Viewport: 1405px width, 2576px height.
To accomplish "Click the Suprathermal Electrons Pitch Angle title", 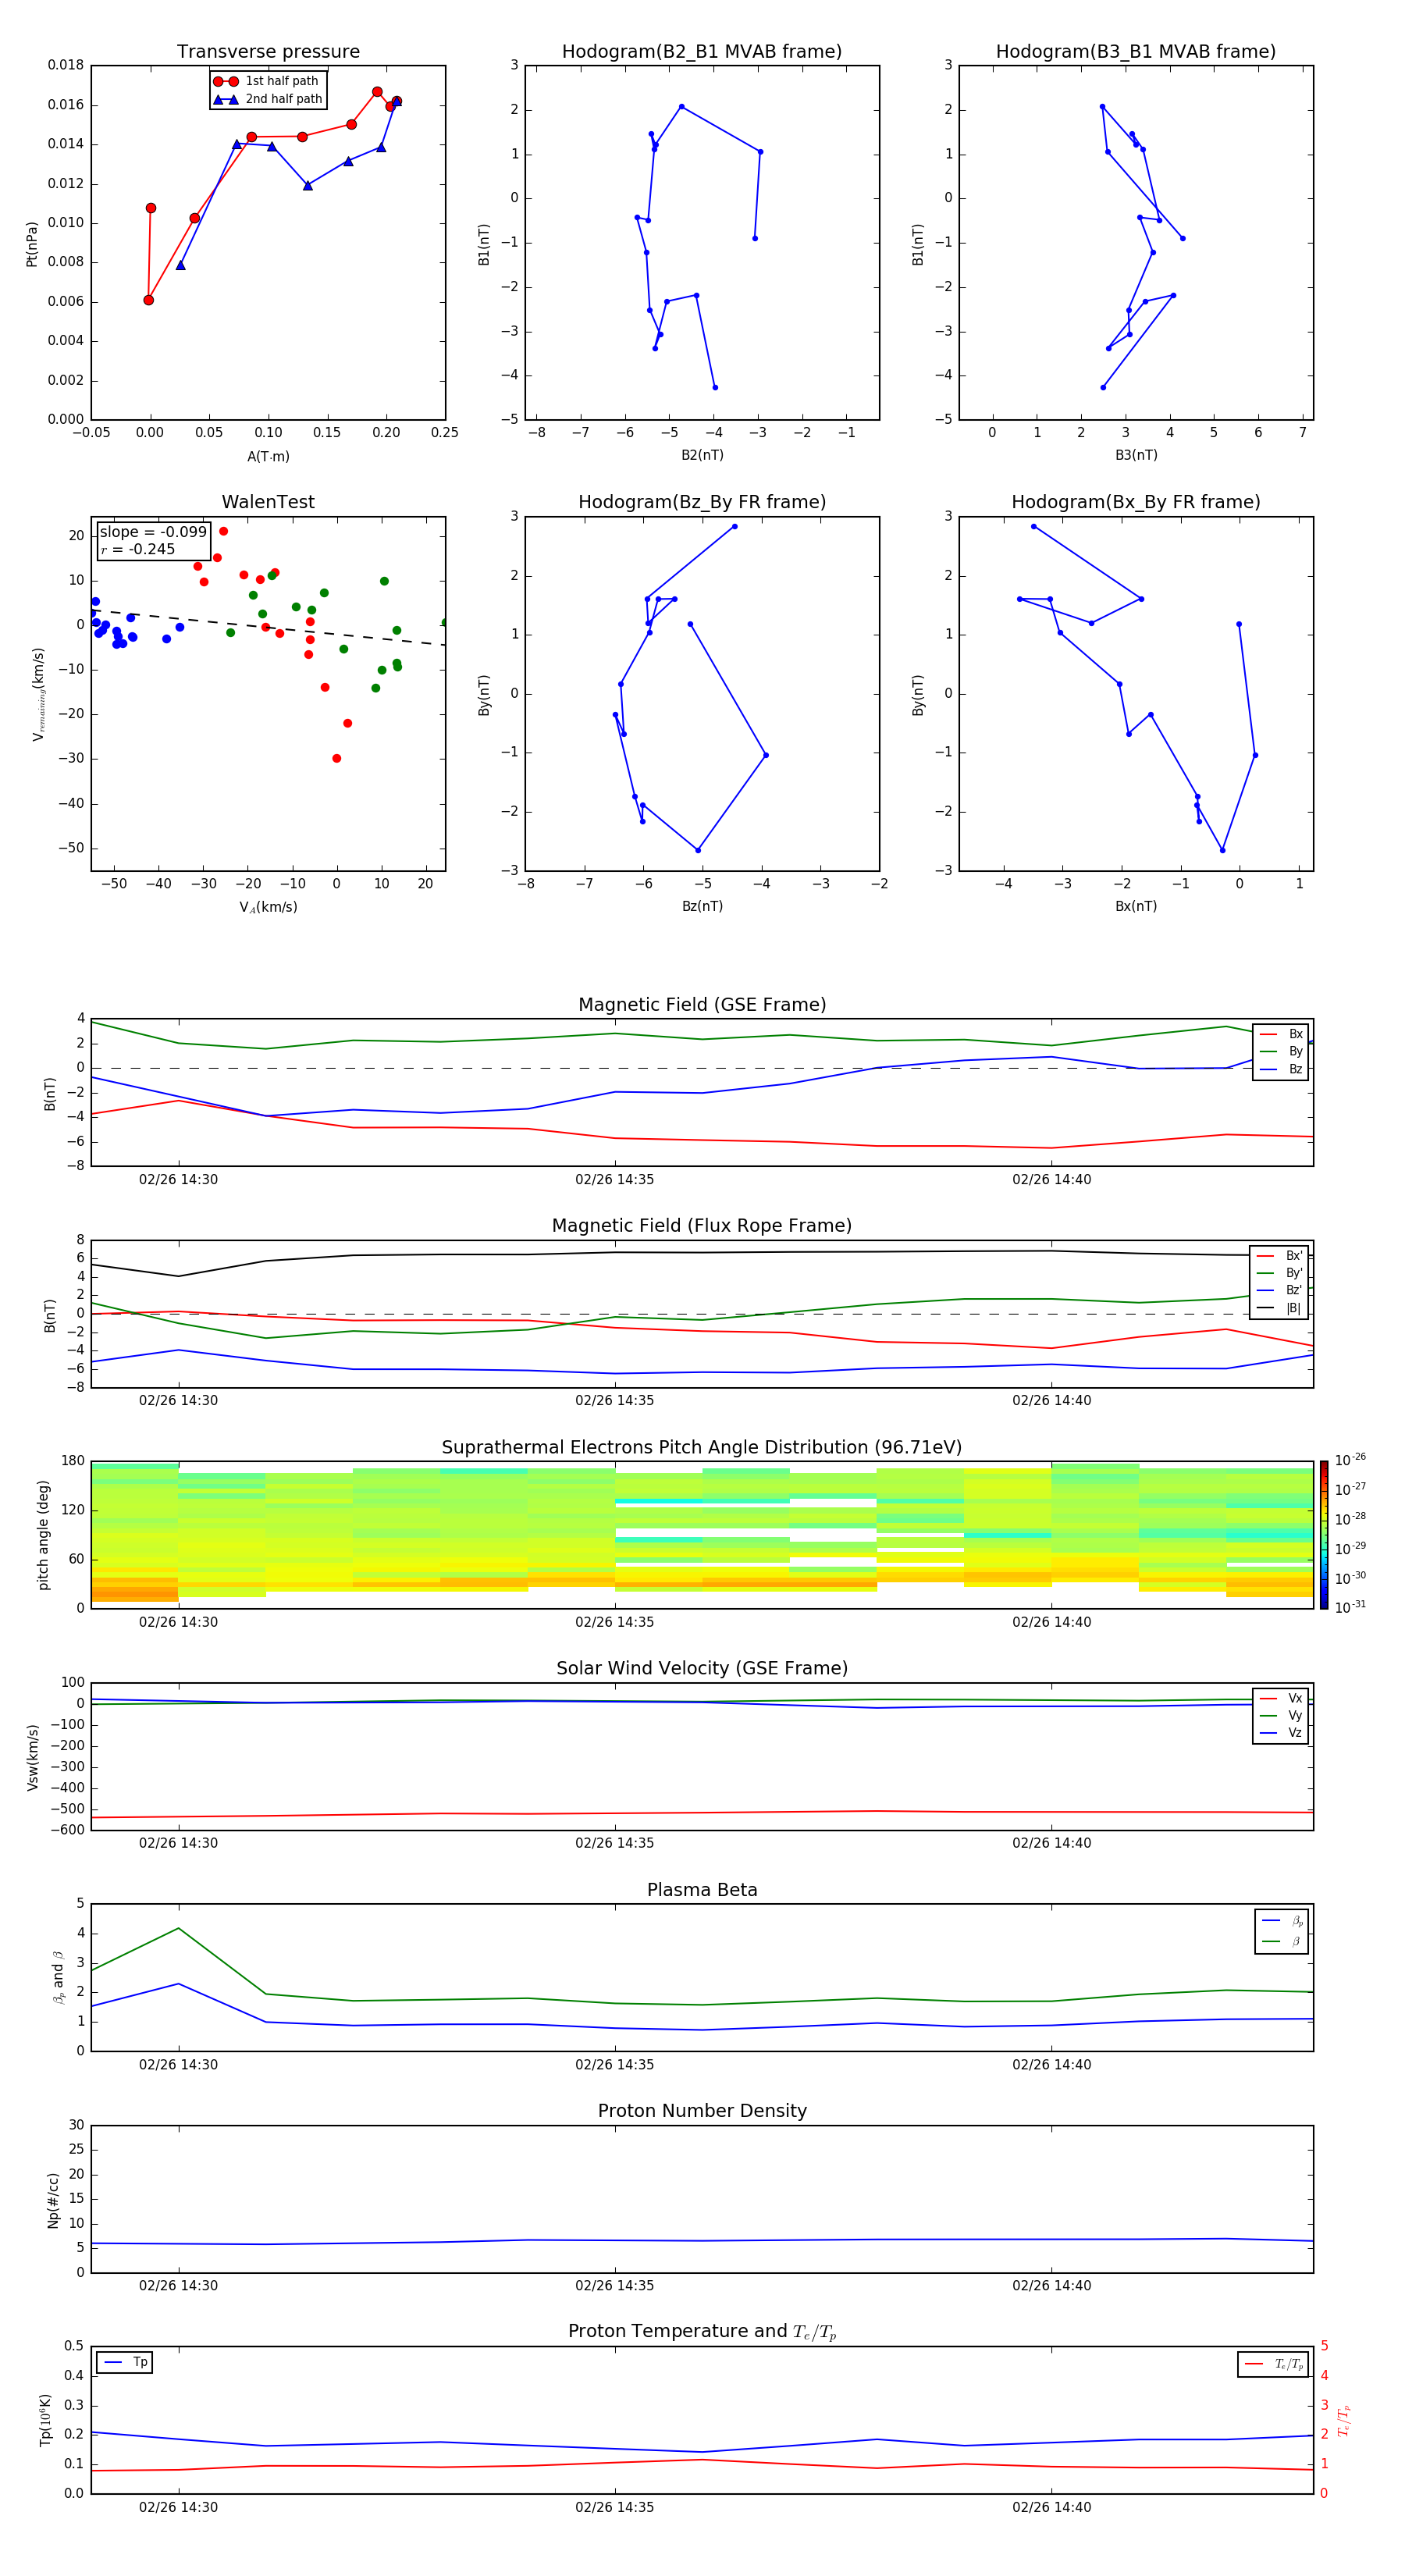I will tap(702, 1448).
